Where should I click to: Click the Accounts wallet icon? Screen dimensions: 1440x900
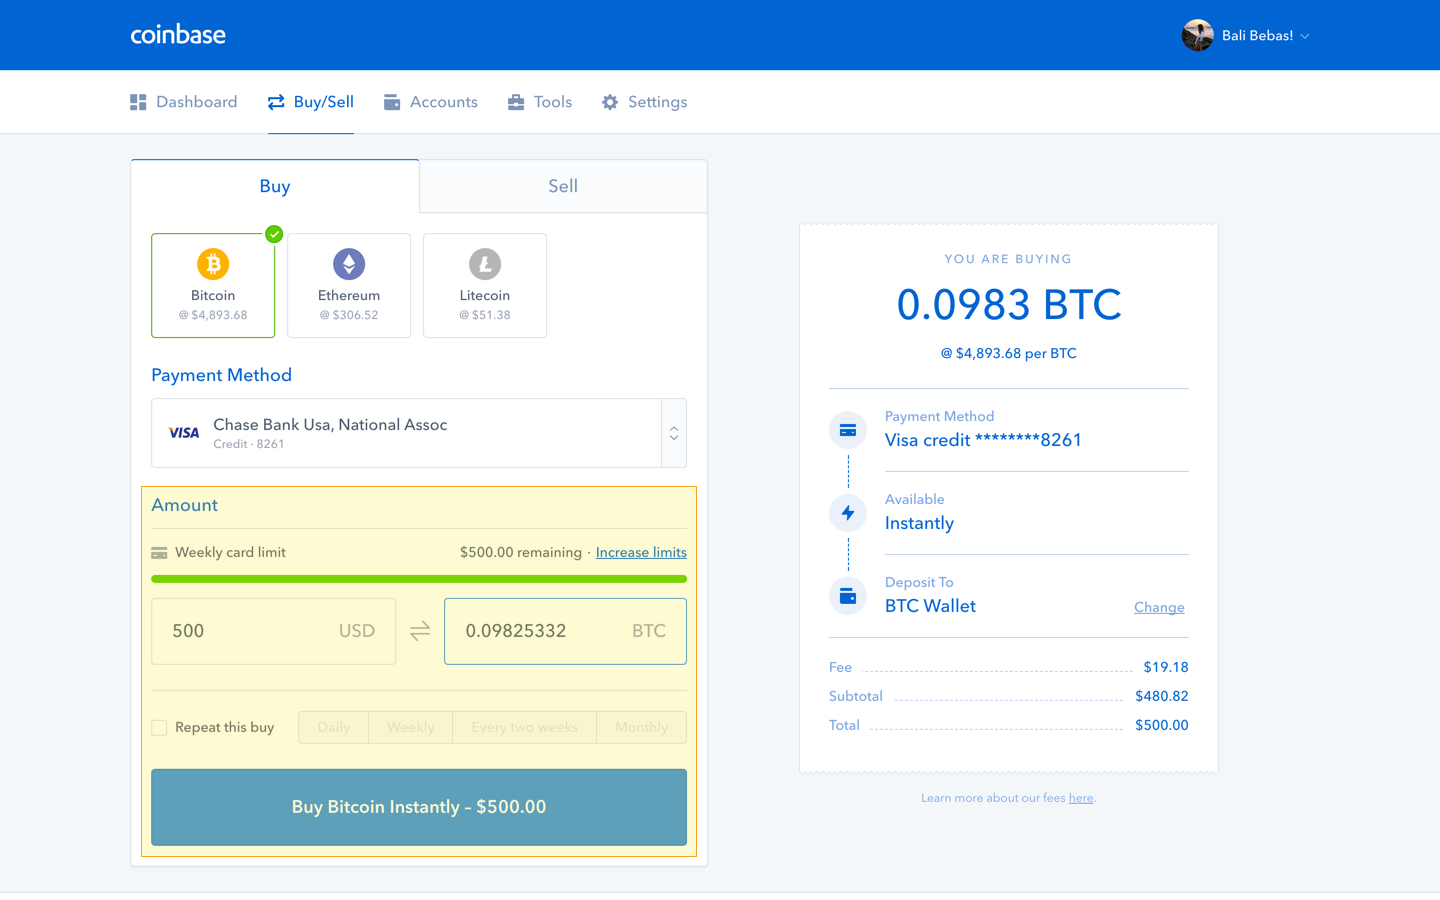click(x=392, y=102)
